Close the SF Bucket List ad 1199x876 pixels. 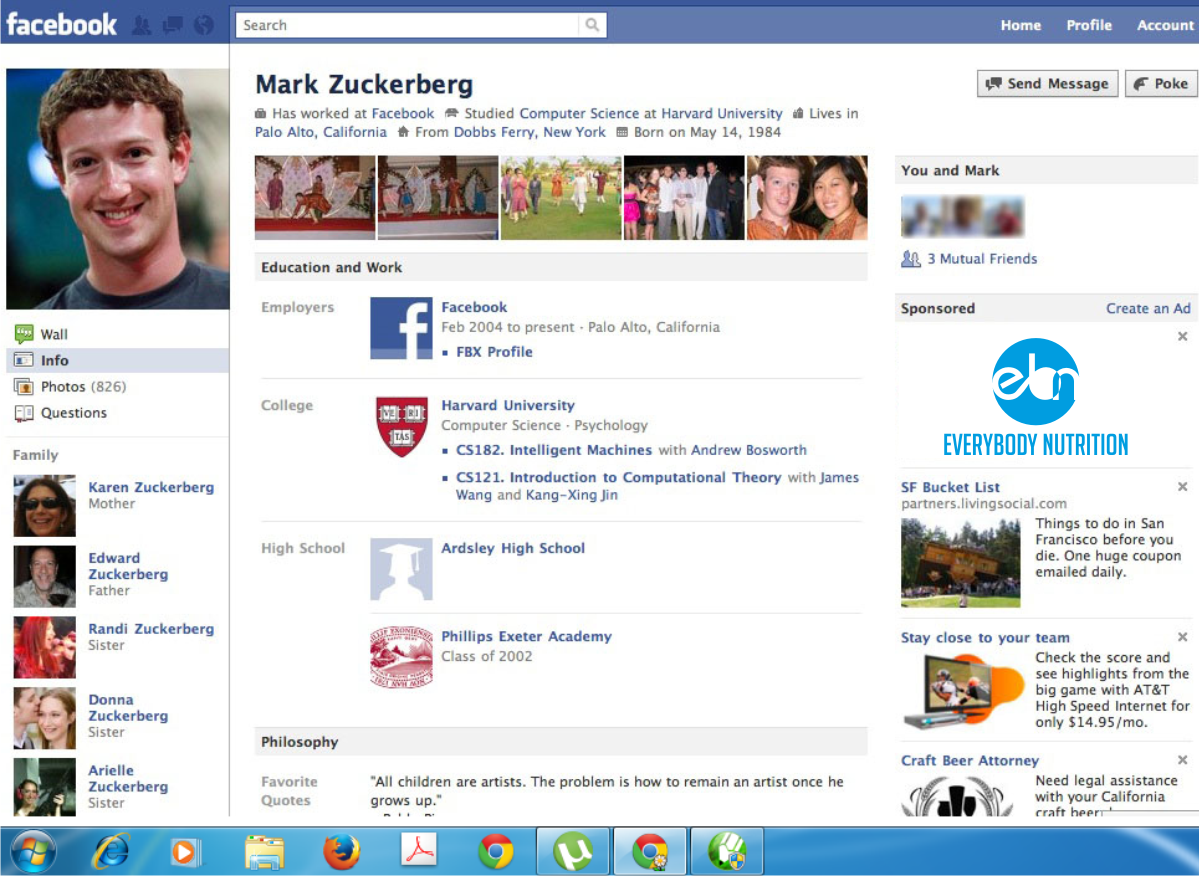(x=1182, y=487)
